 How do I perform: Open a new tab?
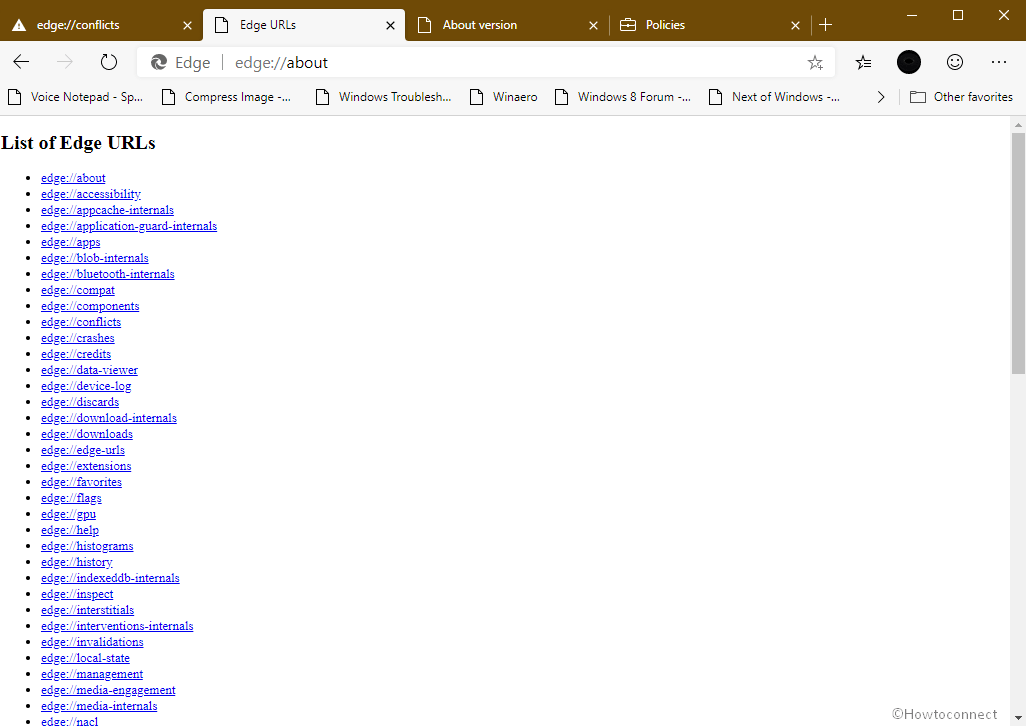pyautogui.click(x=826, y=25)
